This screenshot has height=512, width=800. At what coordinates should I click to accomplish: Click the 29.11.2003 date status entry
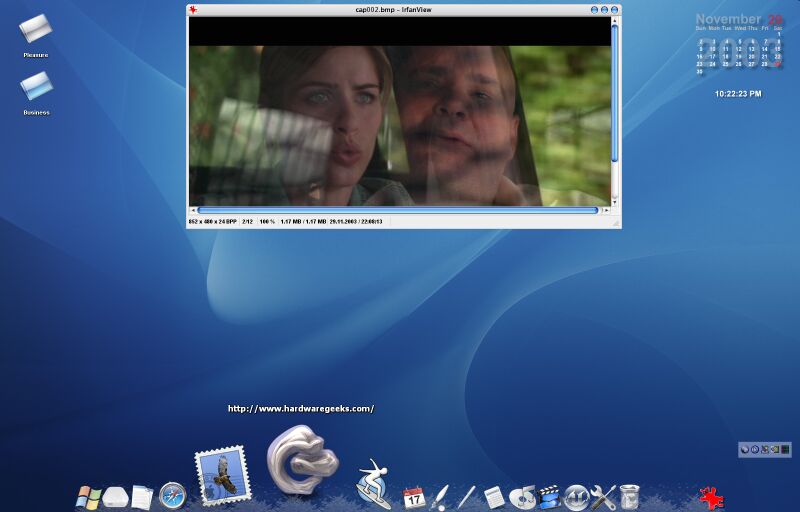tap(356, 222)
